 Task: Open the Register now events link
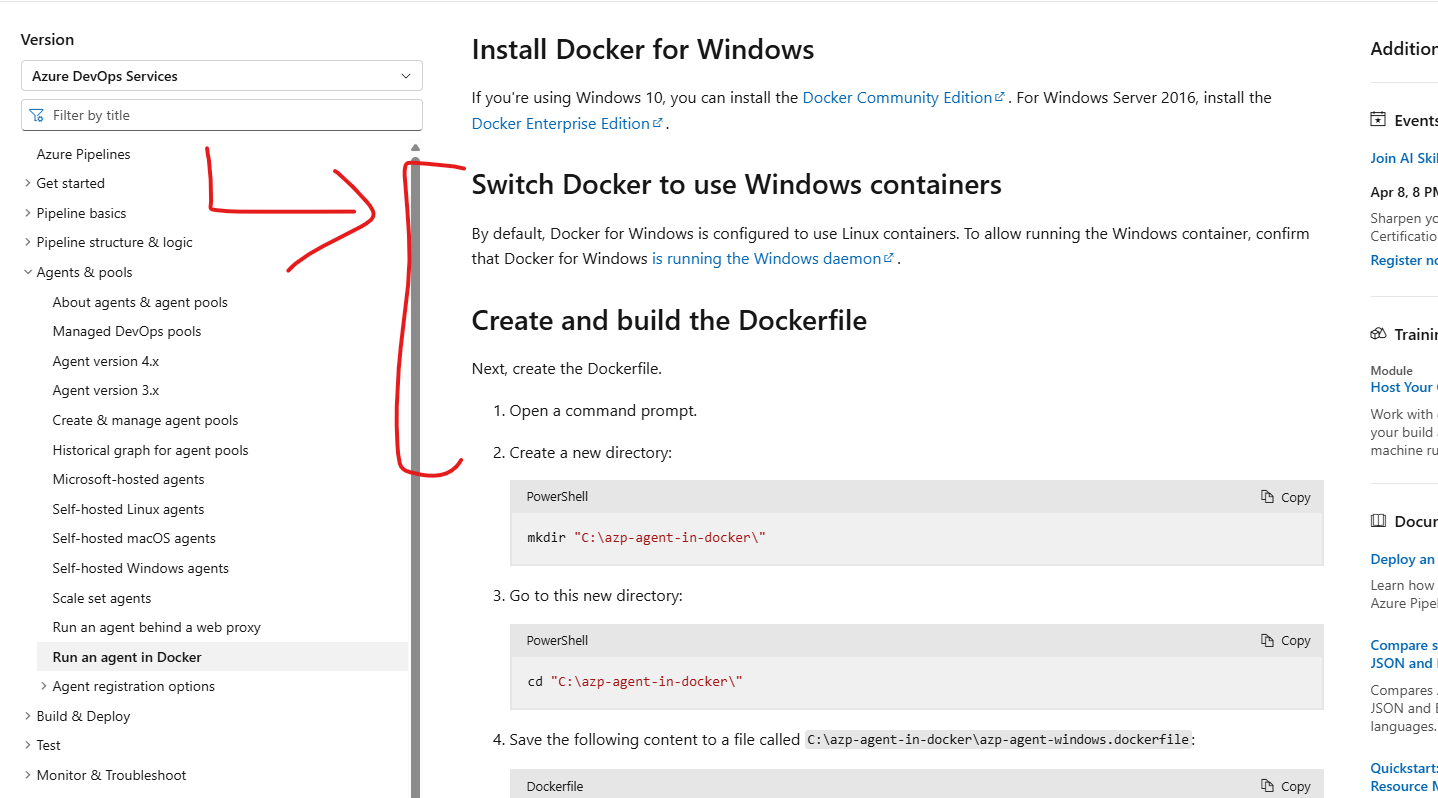click(x=1404, y=260)
